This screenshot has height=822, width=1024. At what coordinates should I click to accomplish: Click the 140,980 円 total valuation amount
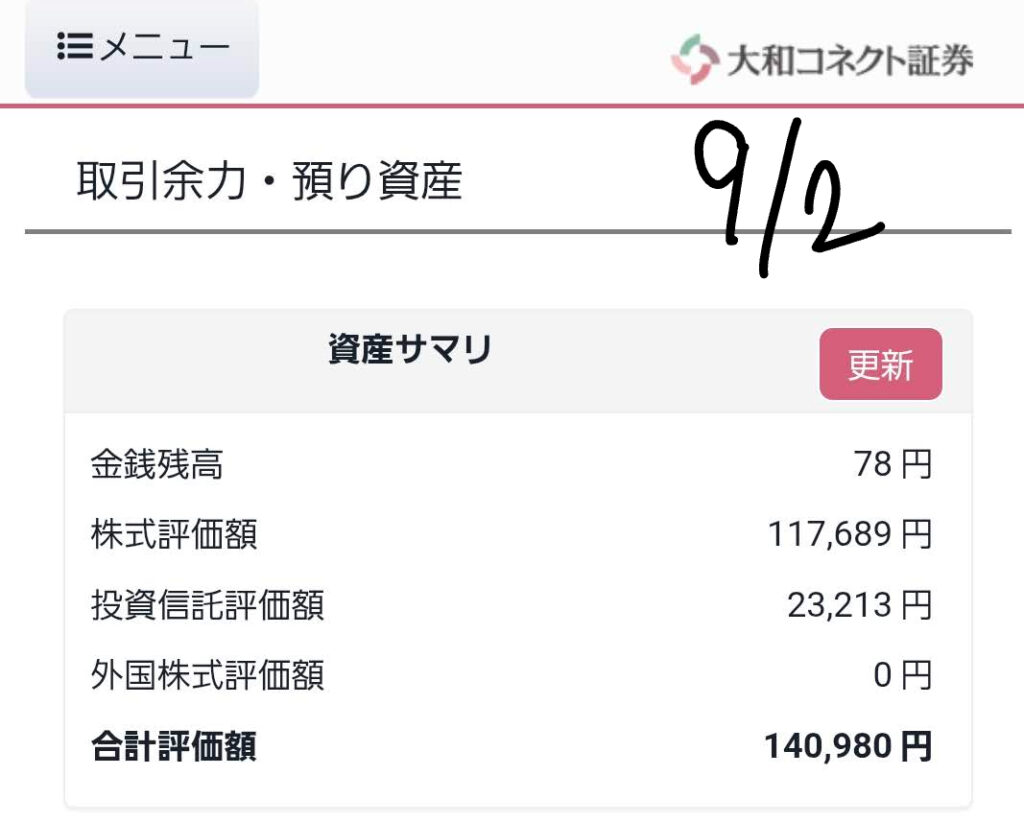tap(848, 746)
